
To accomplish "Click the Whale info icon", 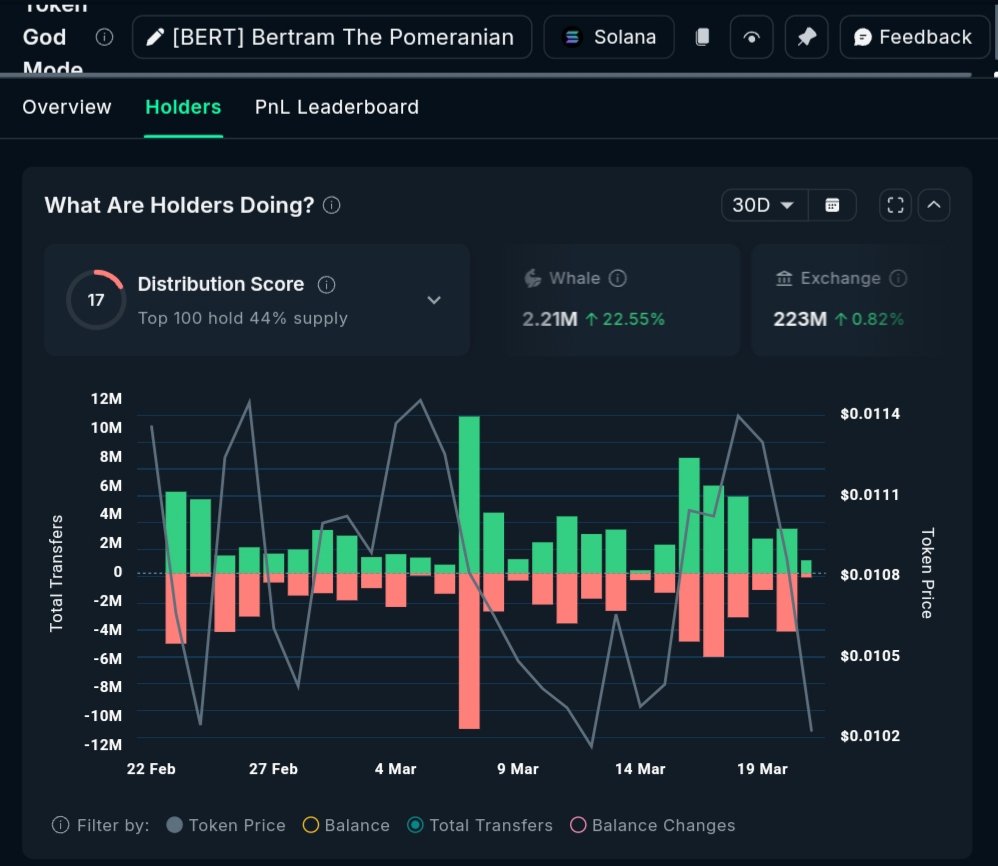I will (618, 278).
